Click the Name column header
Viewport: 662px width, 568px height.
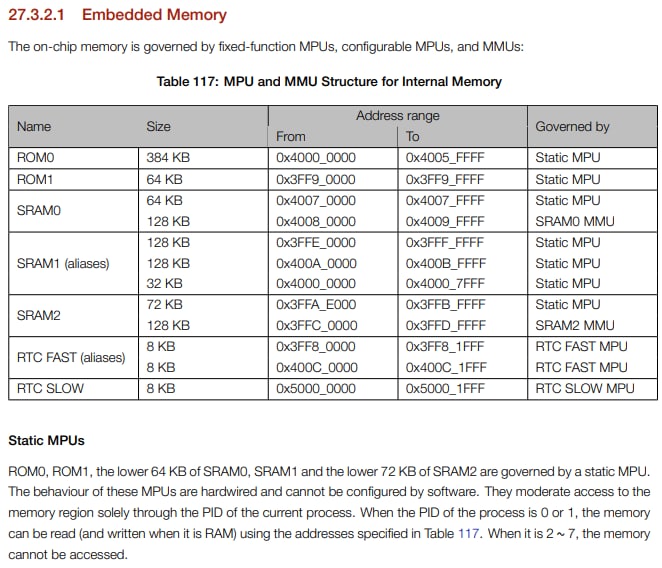(34, 127)
